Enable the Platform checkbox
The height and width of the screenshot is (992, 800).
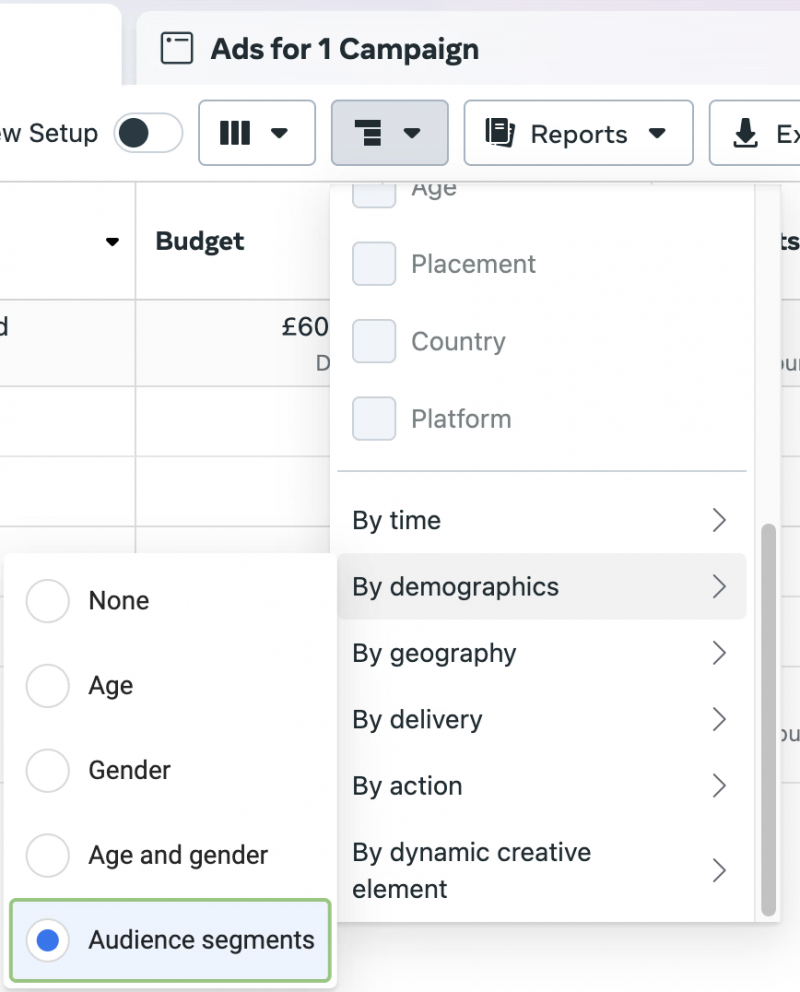374,418
